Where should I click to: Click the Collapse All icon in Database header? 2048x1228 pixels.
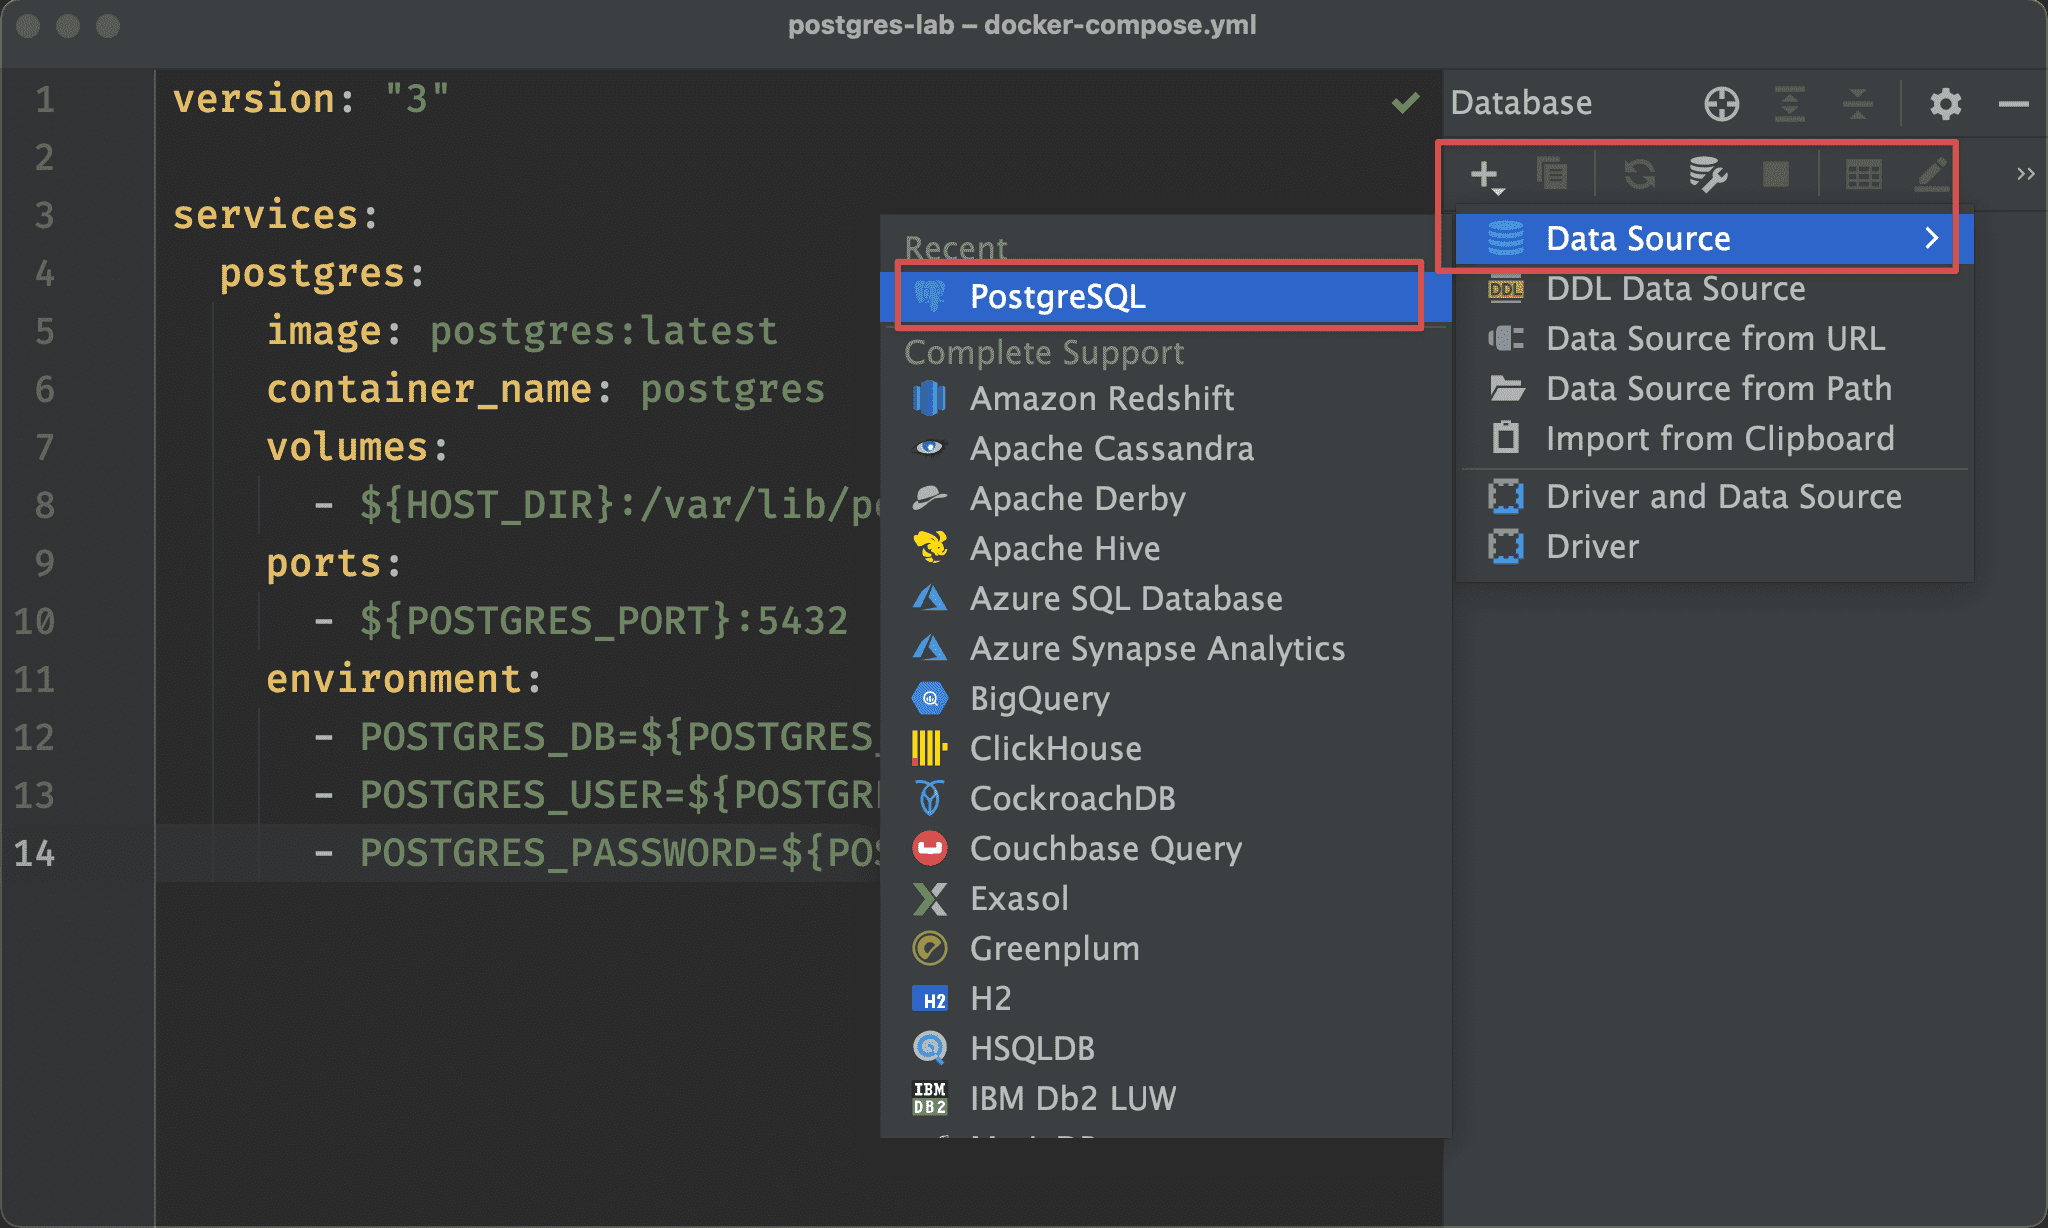[1857, 103]
